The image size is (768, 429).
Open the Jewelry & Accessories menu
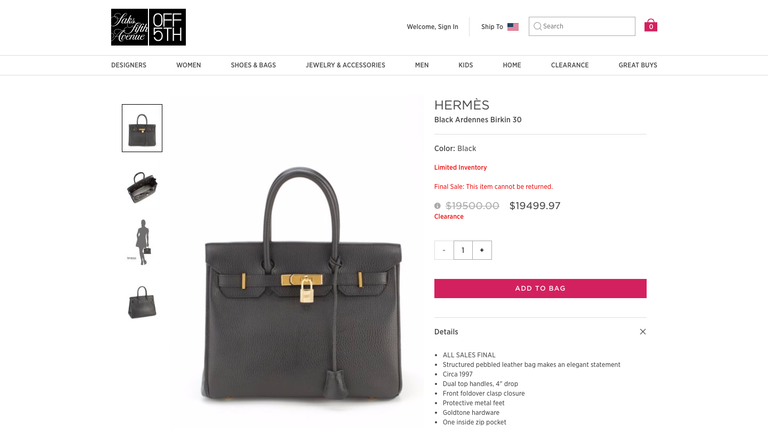345,65
